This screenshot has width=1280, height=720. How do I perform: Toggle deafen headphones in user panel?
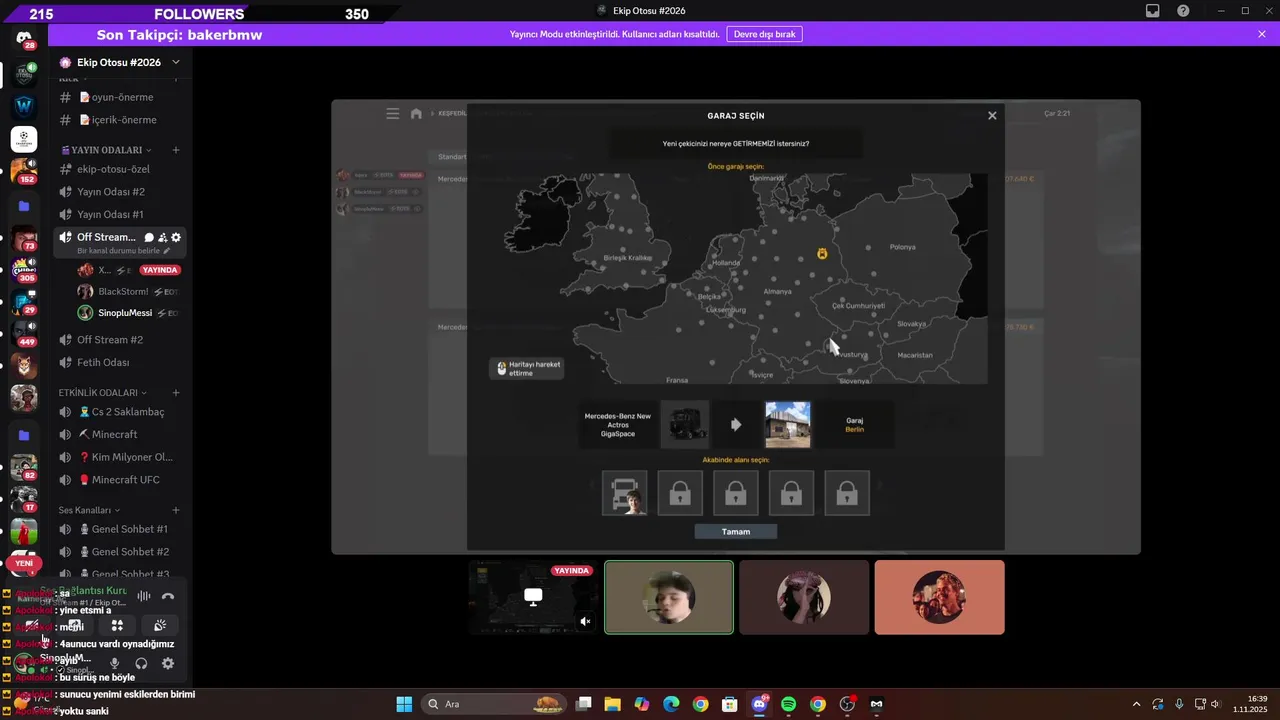point(141,663)
